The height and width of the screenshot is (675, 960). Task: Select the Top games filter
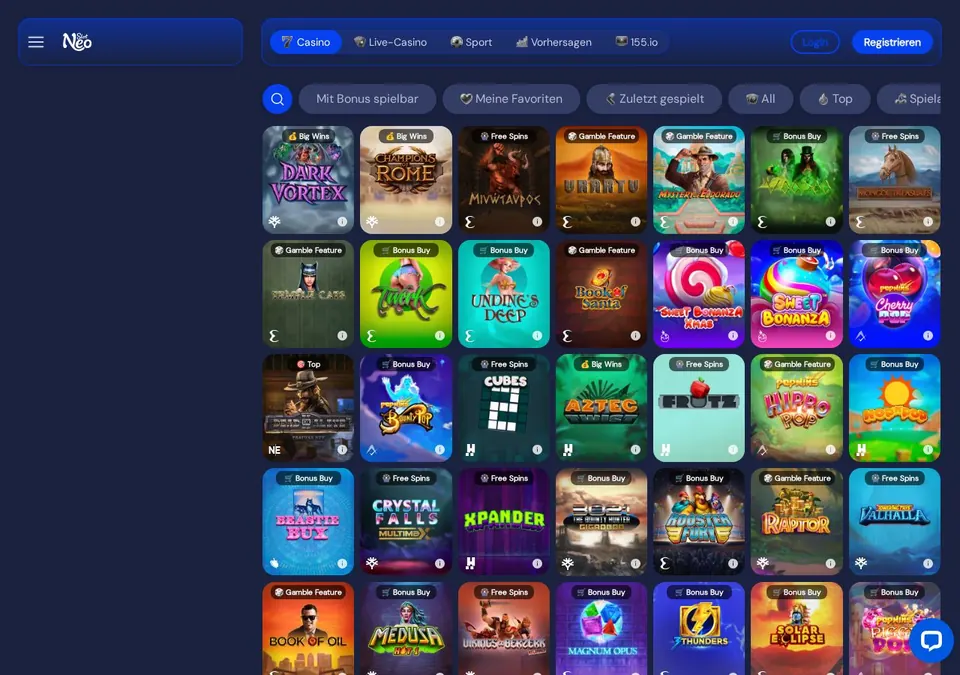[x=835, y=99]
